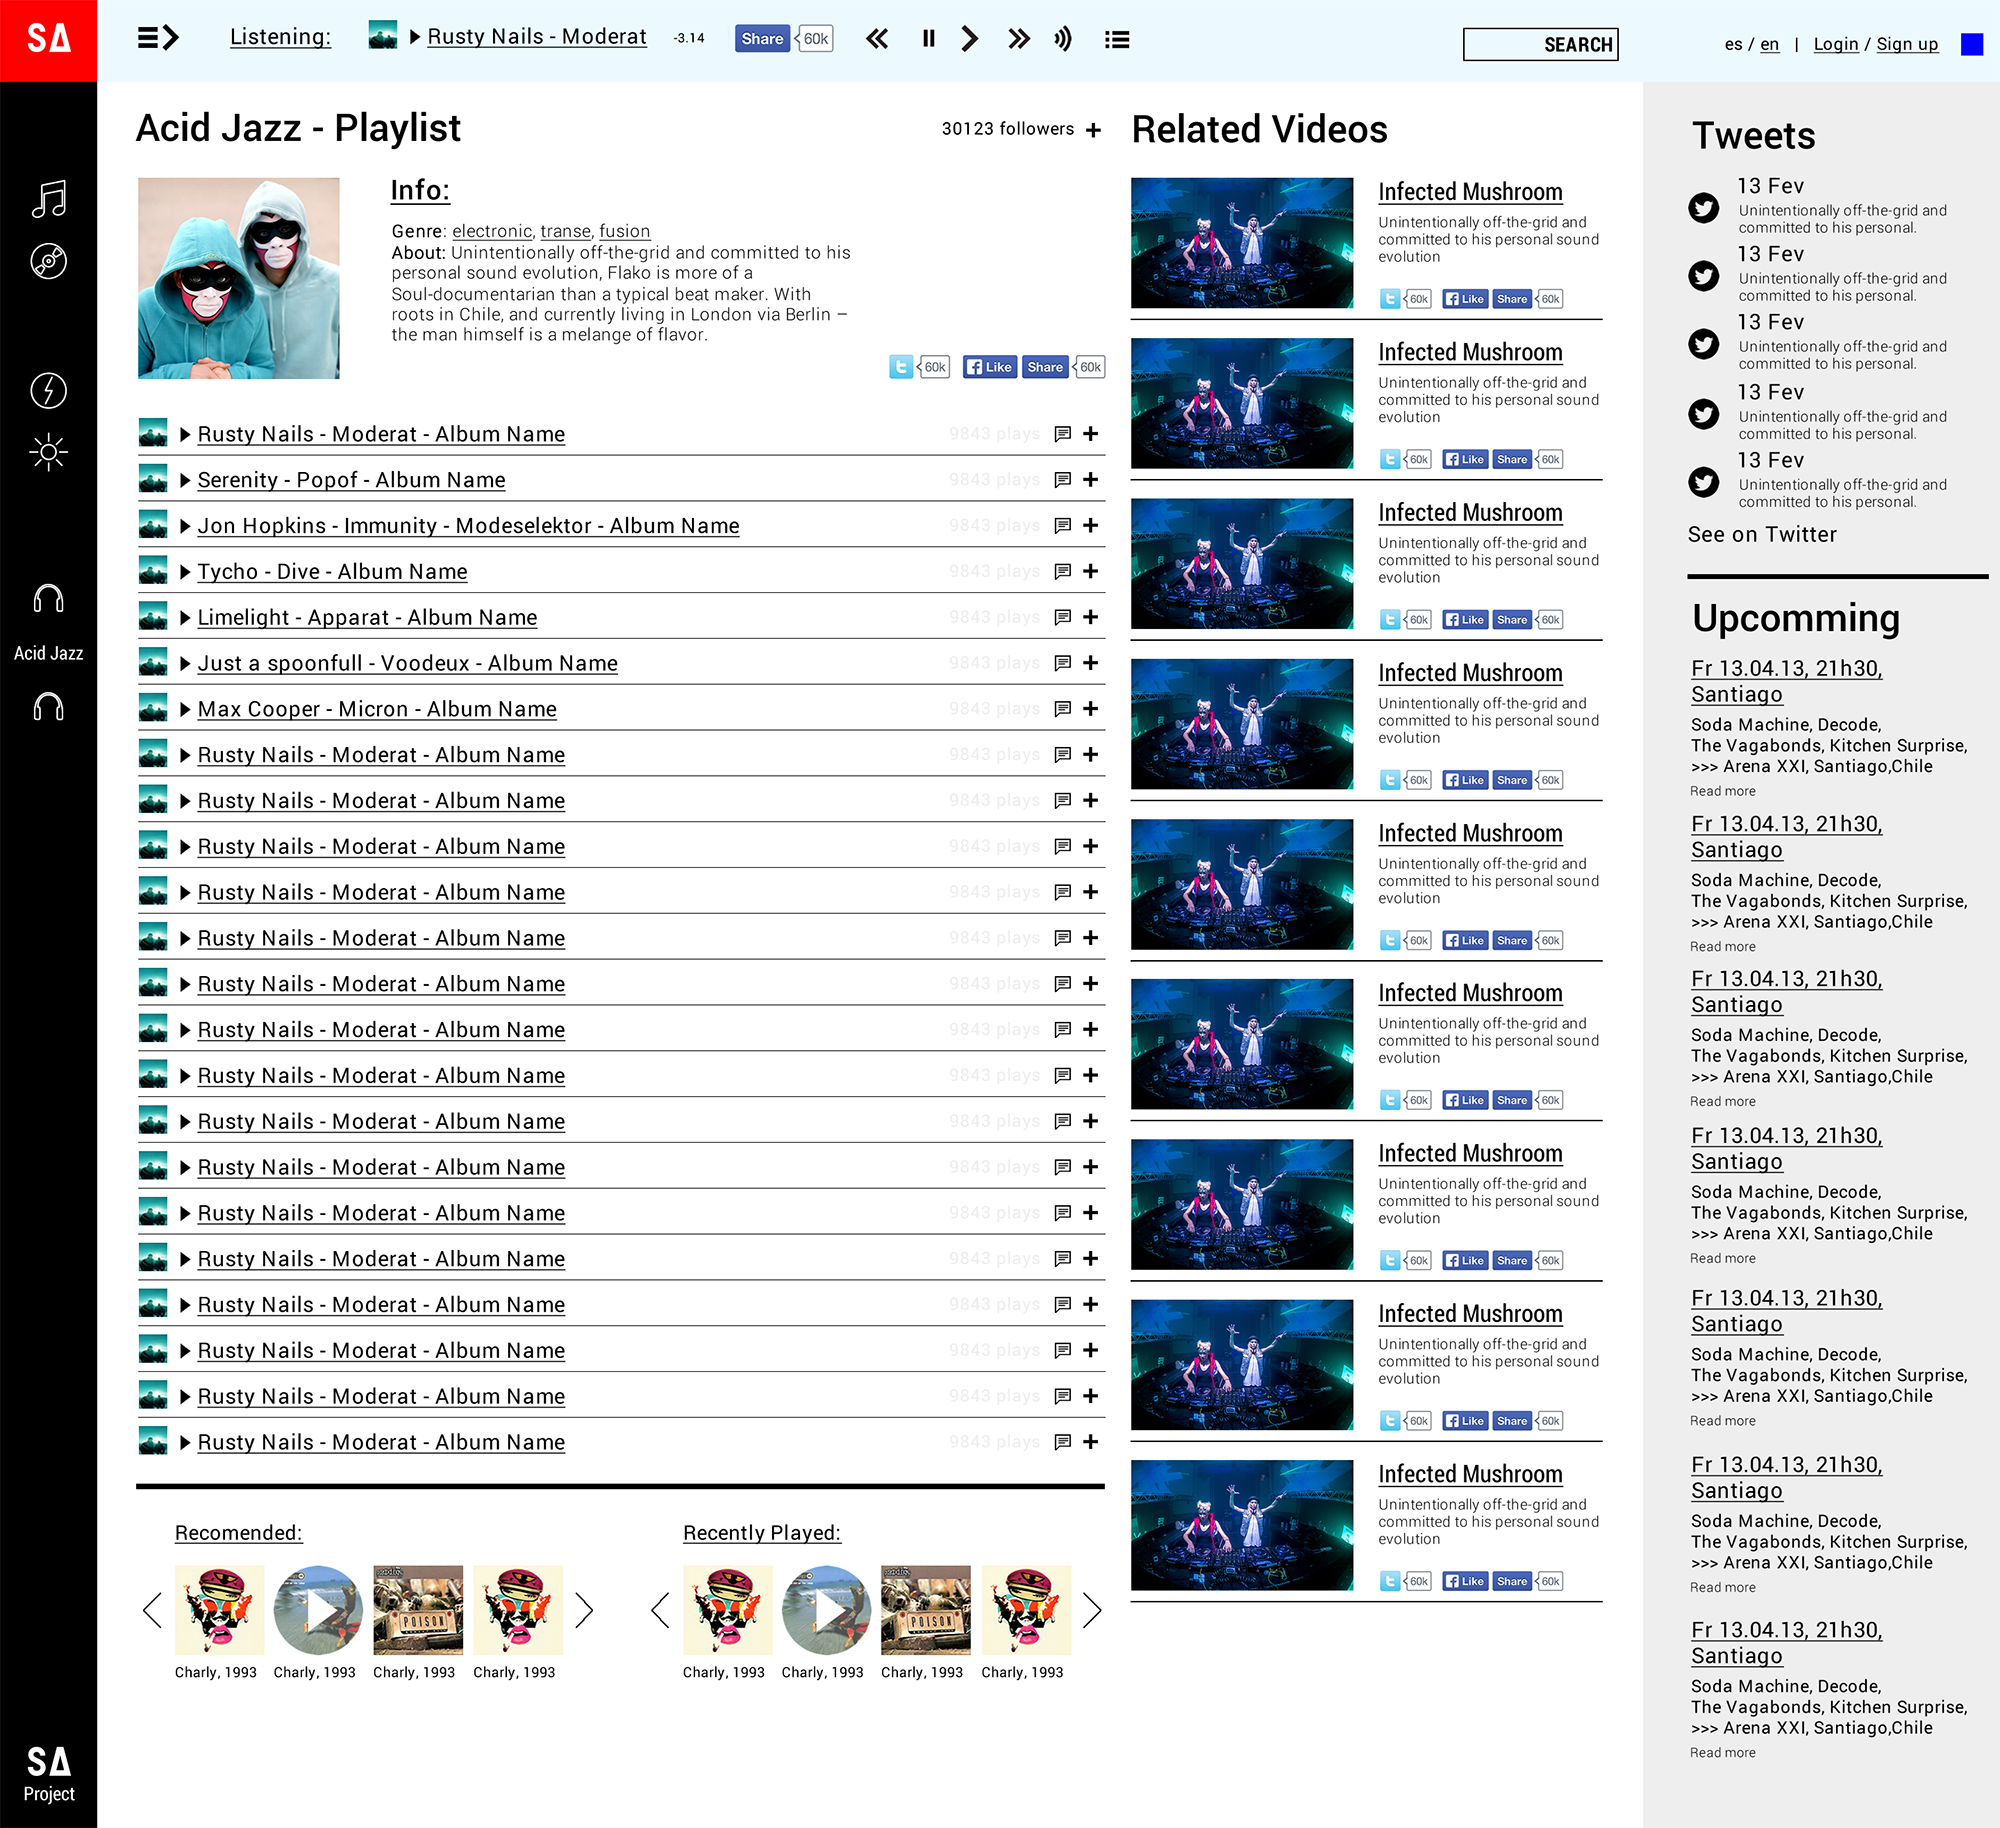Open first Twitter bird icon in Tweets
Image resolution: width=2000 pixels, height=1828 pixels.
pos(1704,207)
